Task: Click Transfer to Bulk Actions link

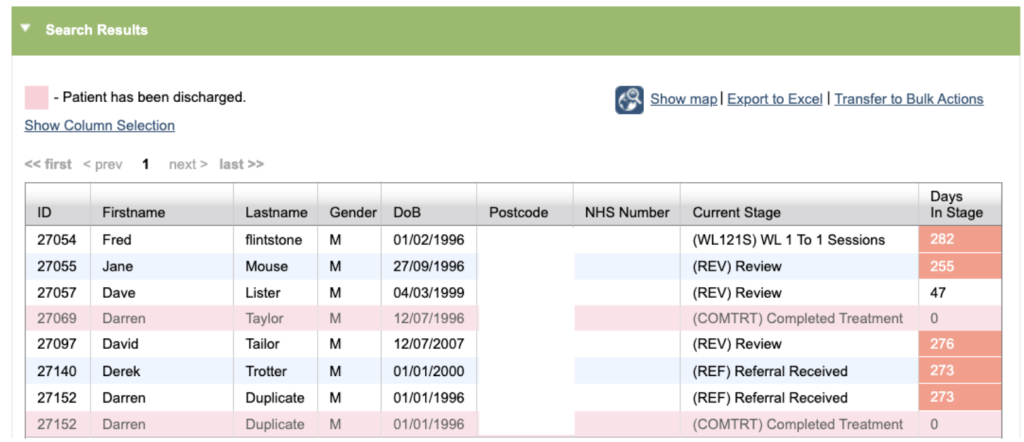Action: point(908,99)
